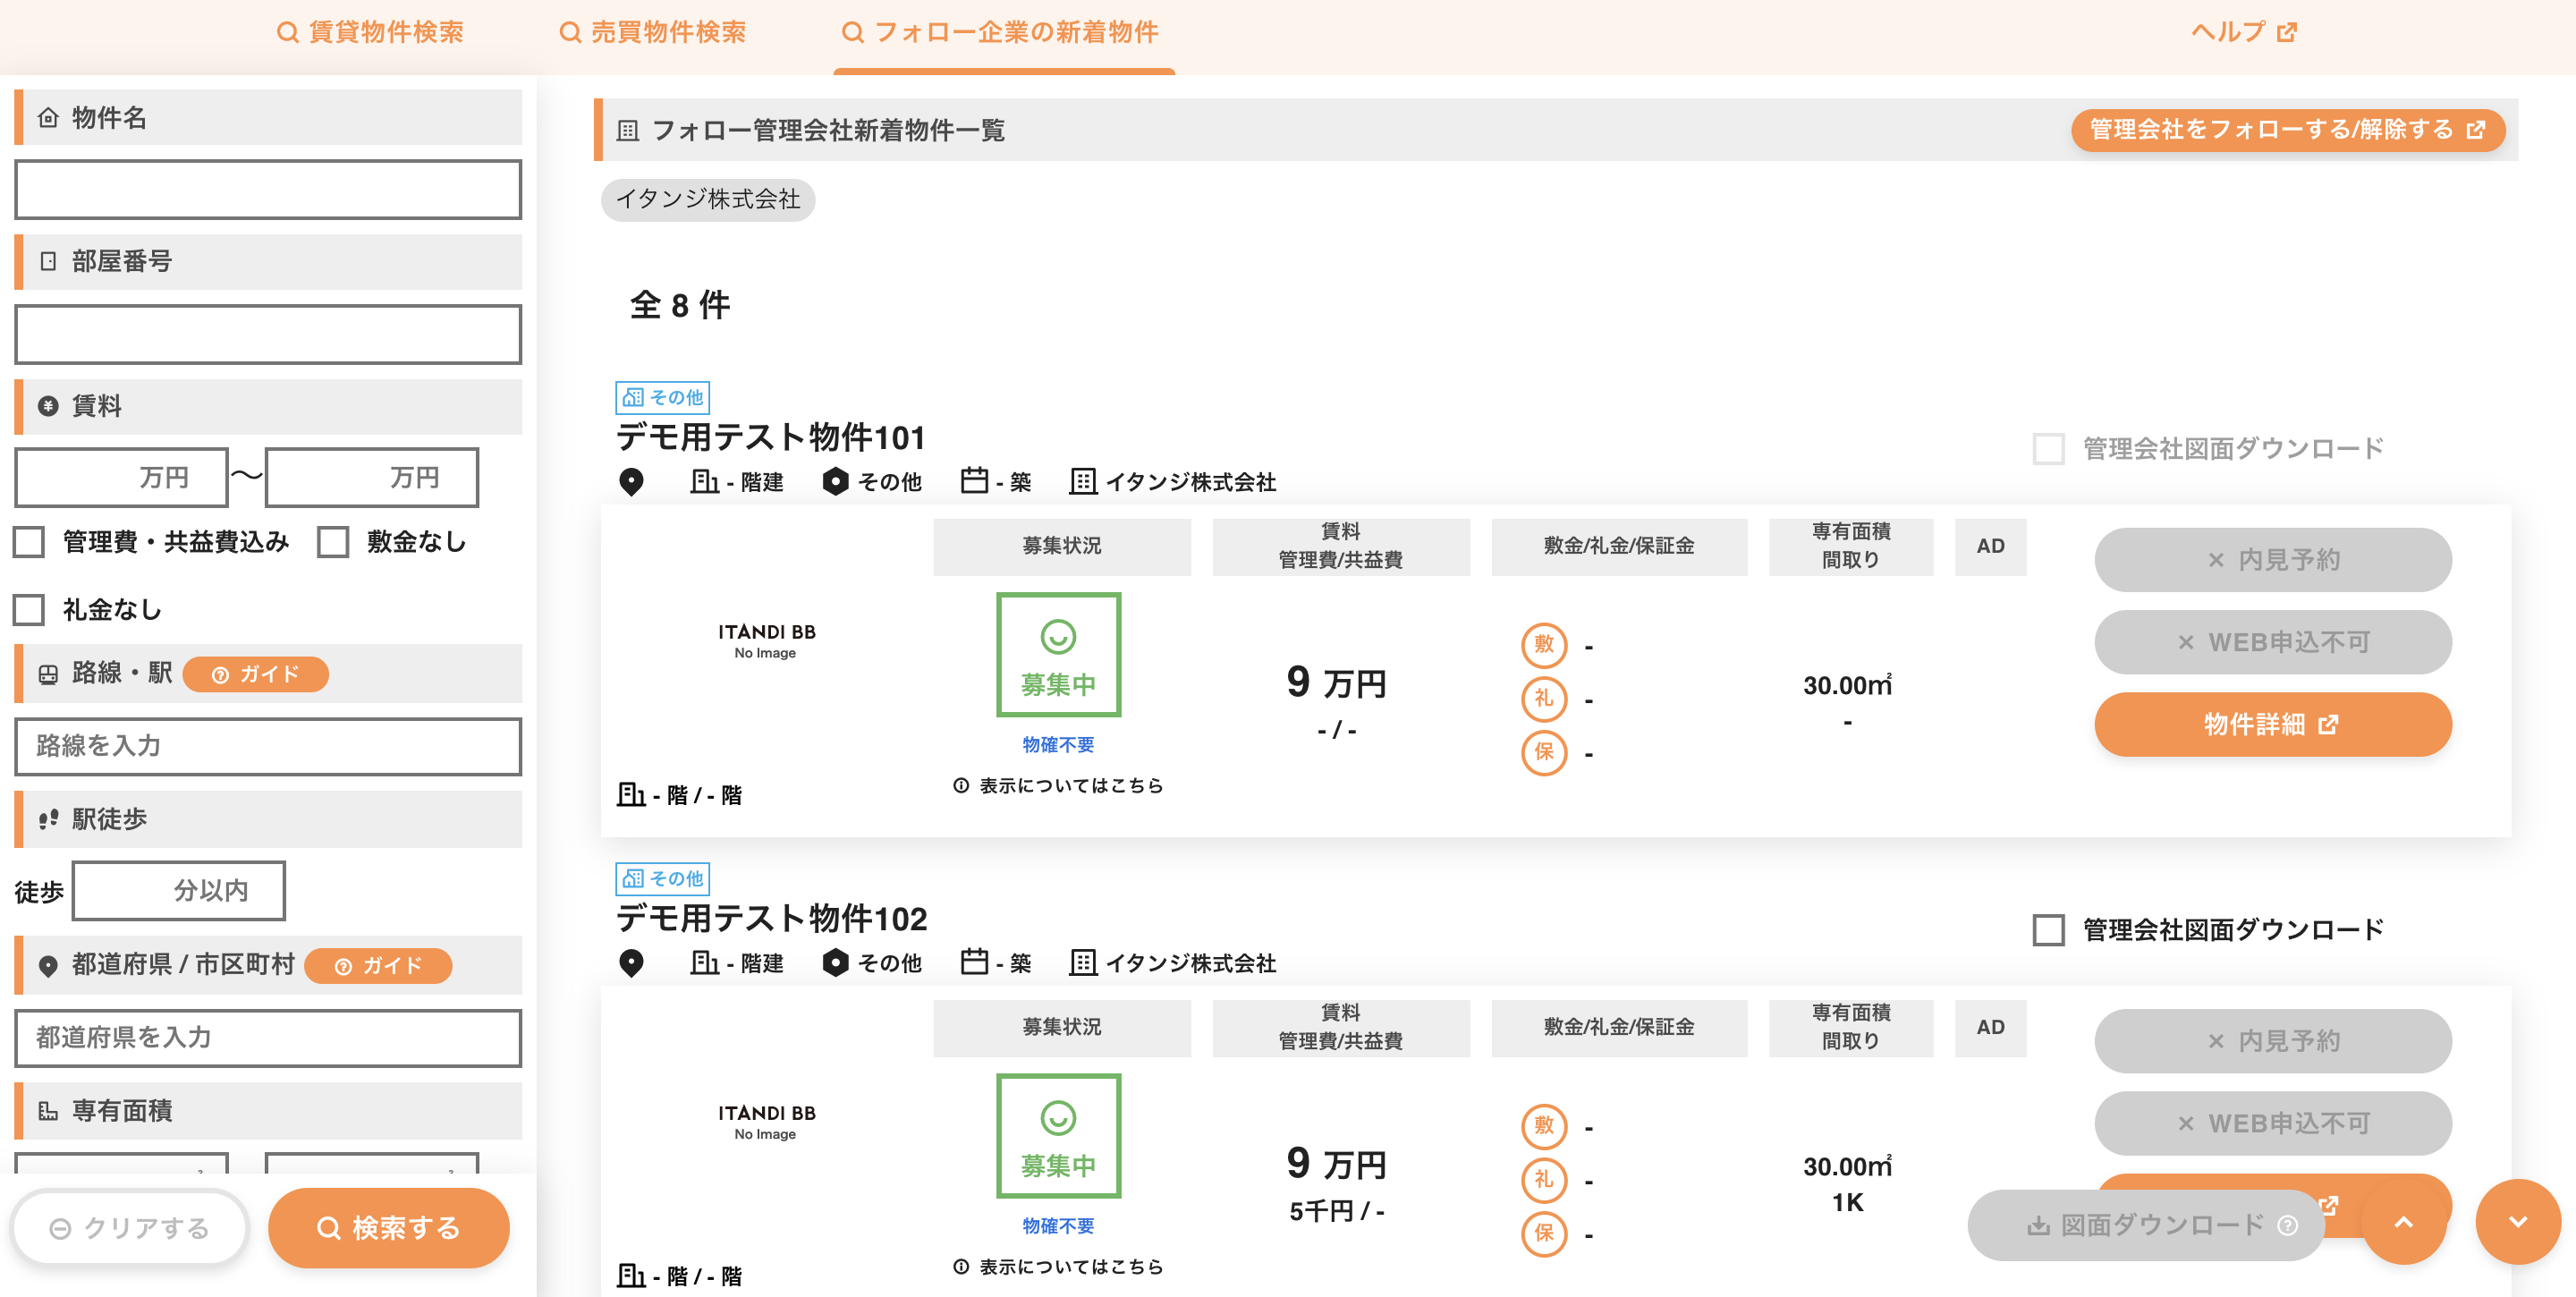The width and height of the screenshot is (2576, 1297).
Task: Open the 路線・駅 ガイド button
Action: pos(256,674)
